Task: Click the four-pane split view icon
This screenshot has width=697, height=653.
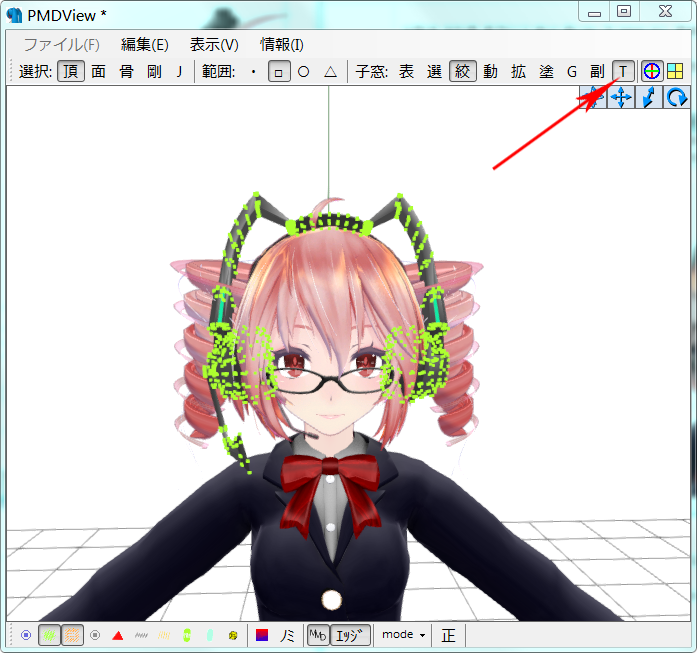Action: pyautogui.click(x=675, y=71)
